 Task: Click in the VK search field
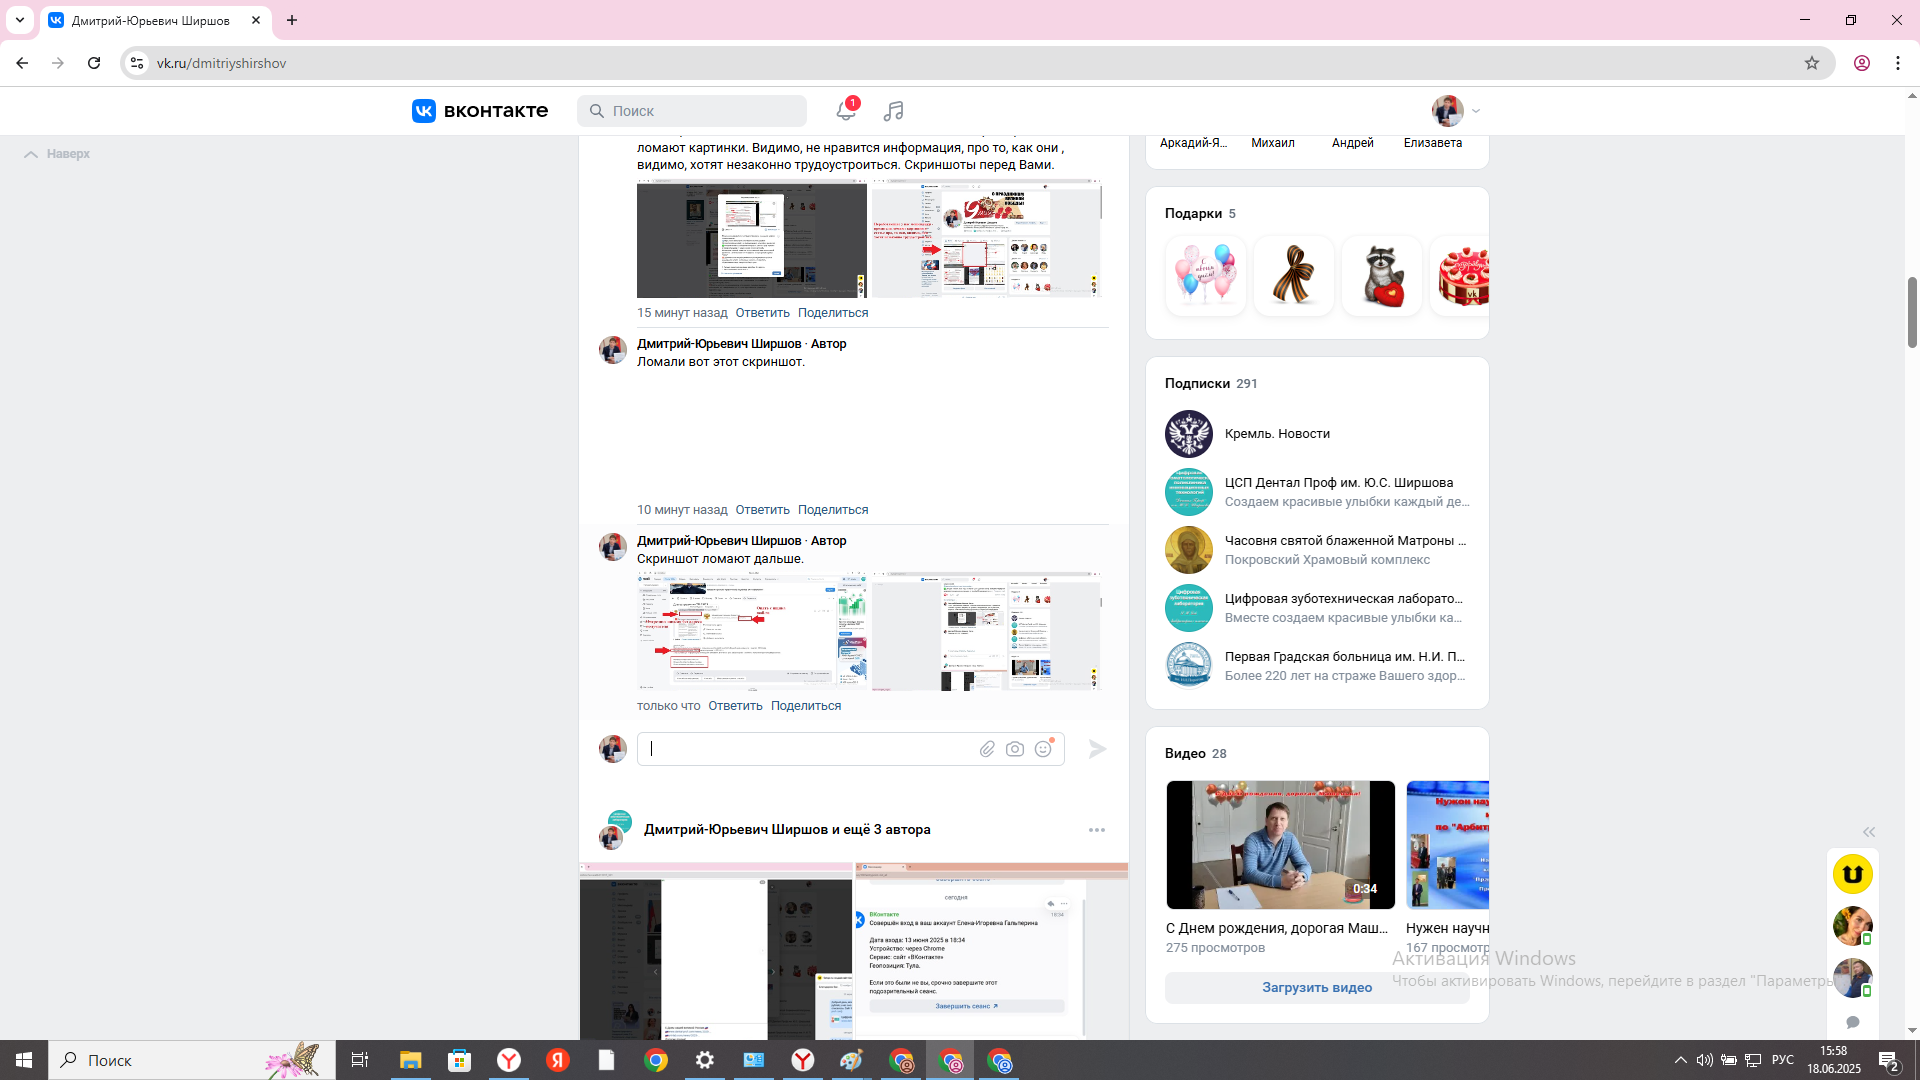coord(692,111)
